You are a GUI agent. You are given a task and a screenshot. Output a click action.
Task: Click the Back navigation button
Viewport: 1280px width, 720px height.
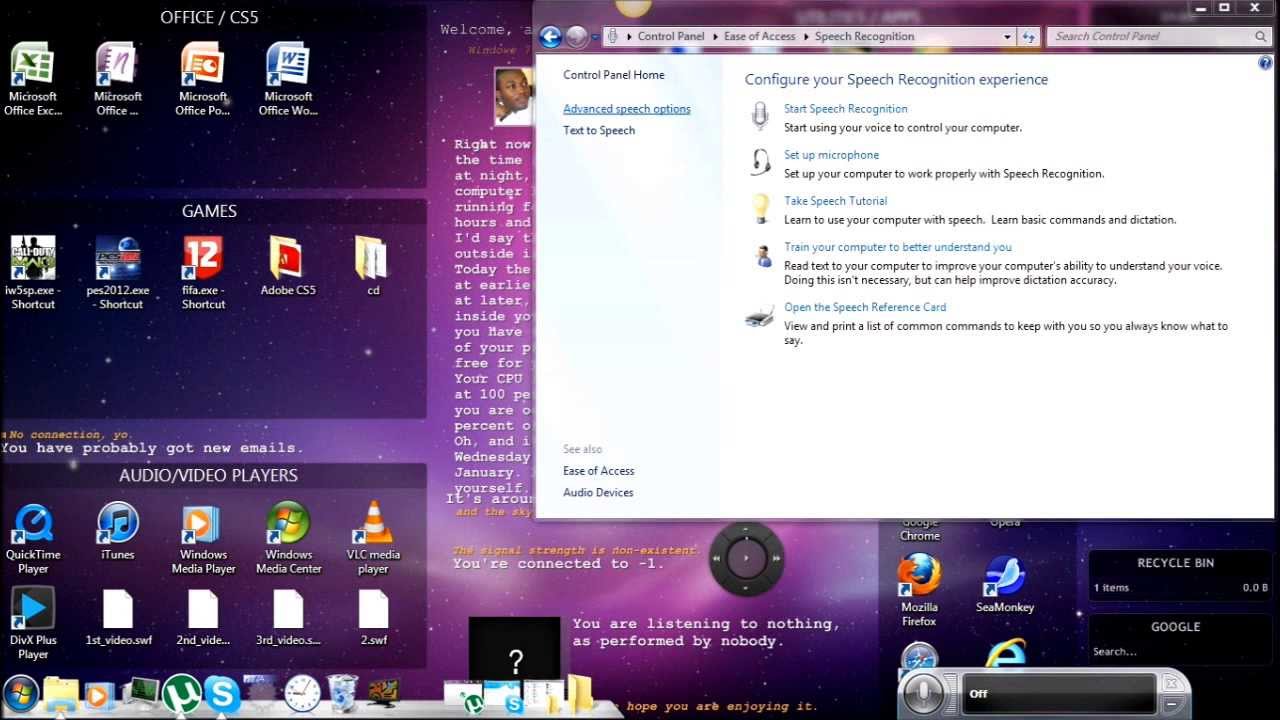(550, 37)
